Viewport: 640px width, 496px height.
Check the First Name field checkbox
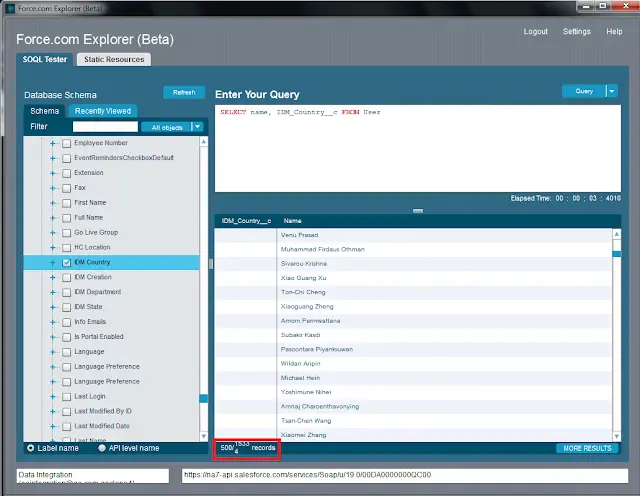67,203
